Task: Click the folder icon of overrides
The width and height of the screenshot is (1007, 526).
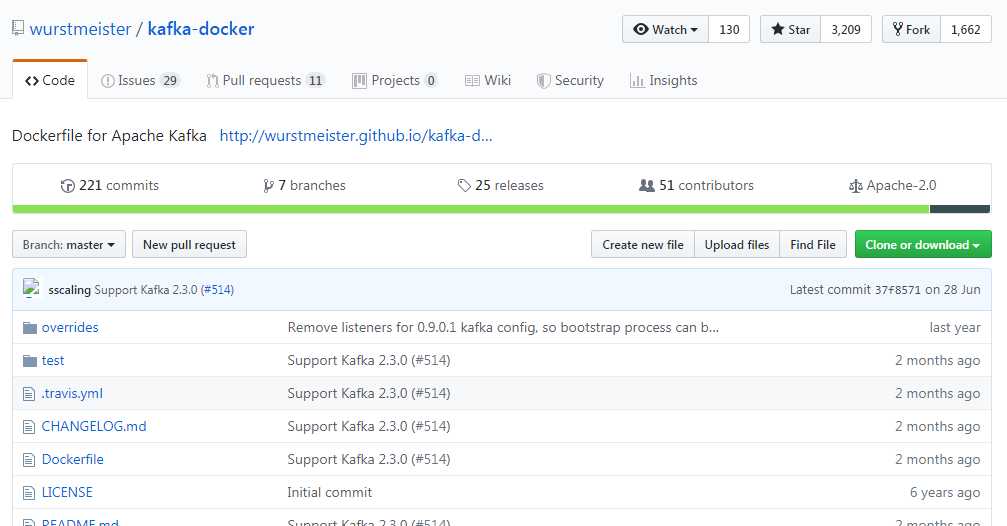Action: (x=30, y=328)
